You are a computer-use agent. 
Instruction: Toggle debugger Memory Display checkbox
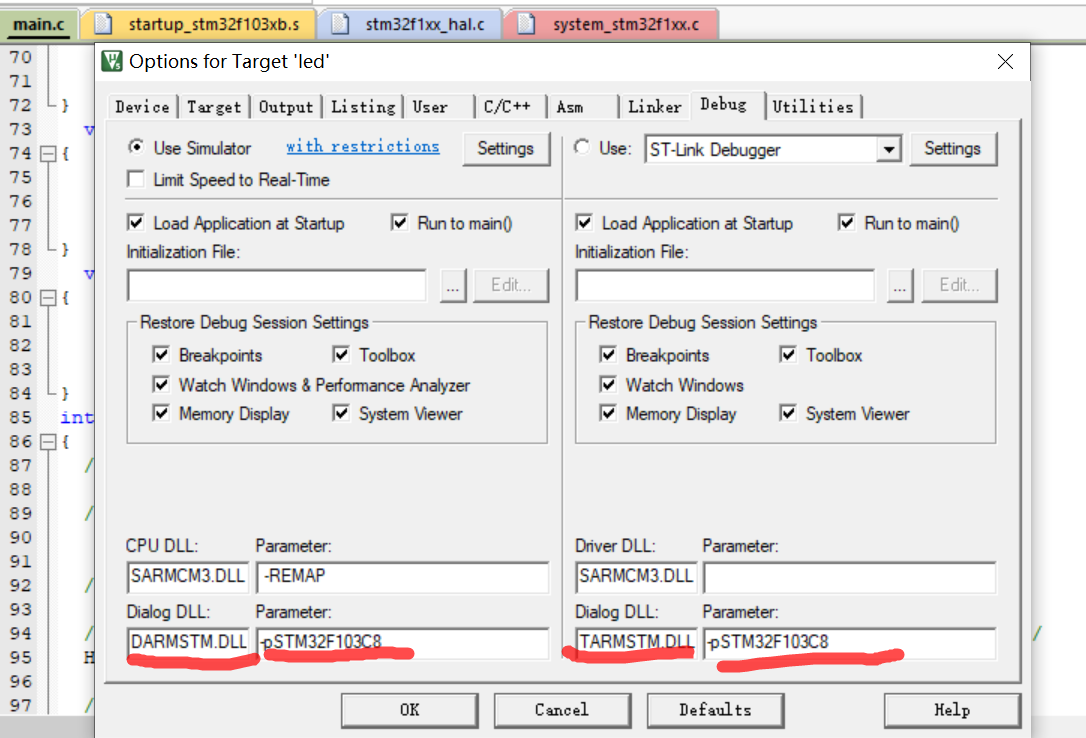pyautogui.click(x=608, y=413)
